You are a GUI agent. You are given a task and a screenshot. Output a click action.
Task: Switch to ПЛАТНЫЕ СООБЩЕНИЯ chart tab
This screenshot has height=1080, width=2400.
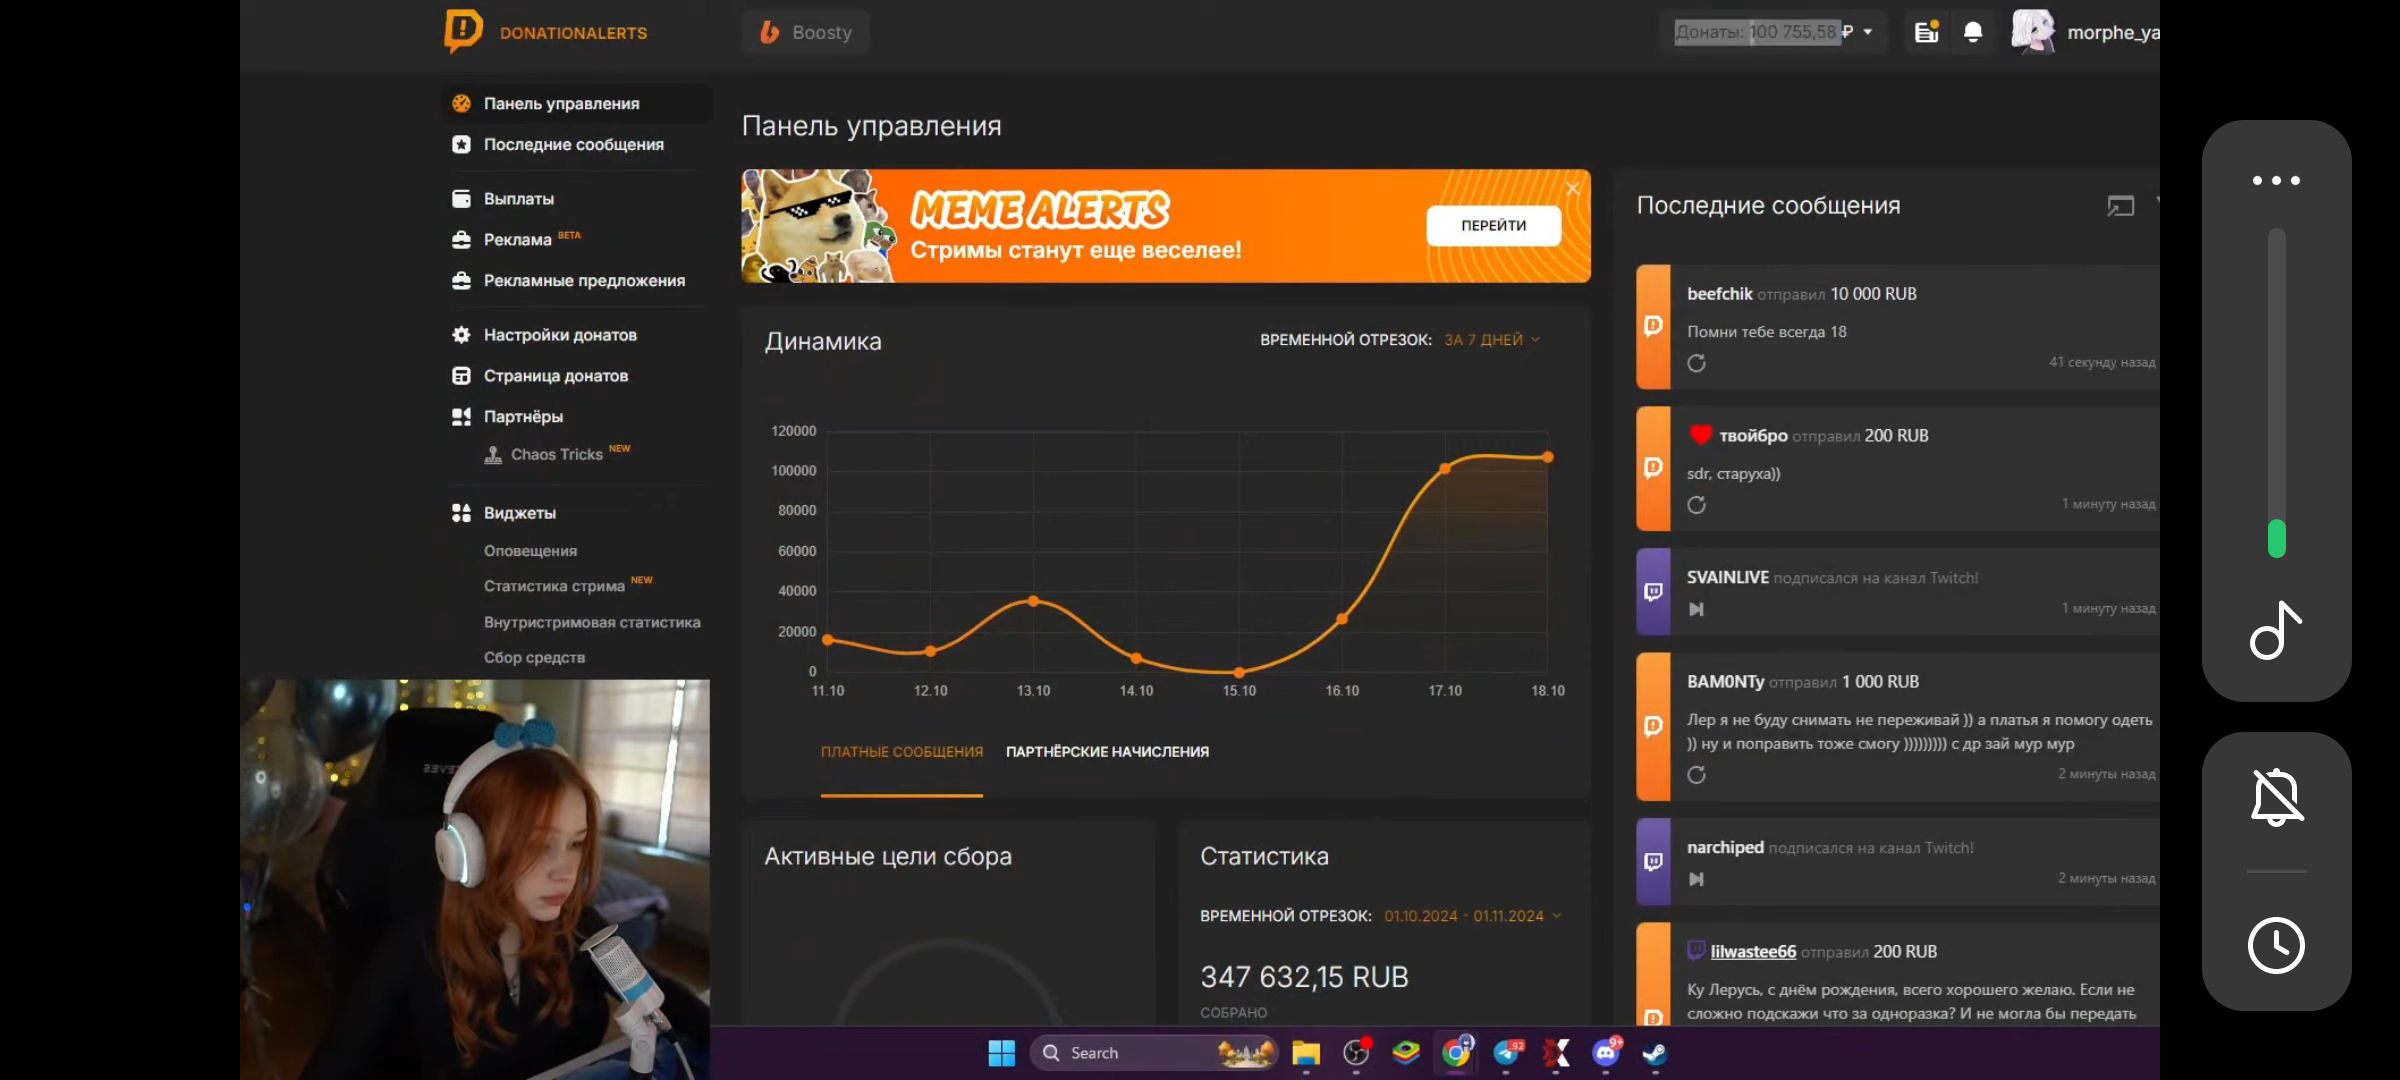point(901,751)
